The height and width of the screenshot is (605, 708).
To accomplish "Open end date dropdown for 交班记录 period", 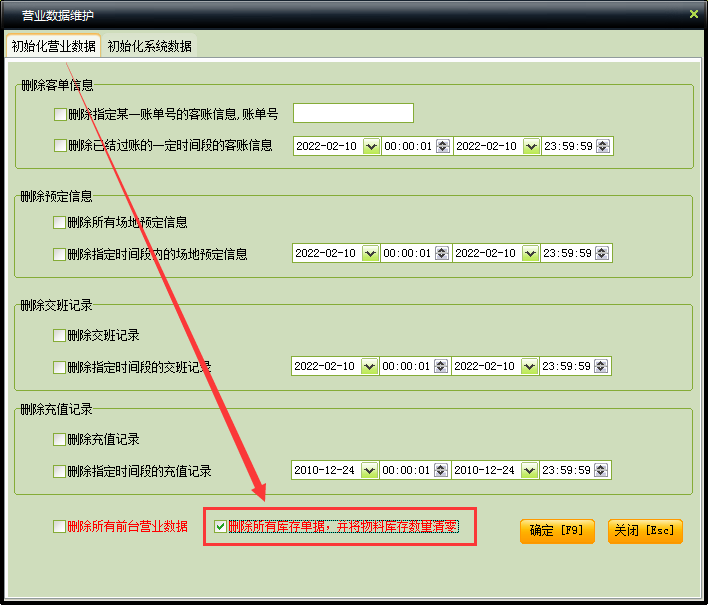I will [x=529, y=366].
